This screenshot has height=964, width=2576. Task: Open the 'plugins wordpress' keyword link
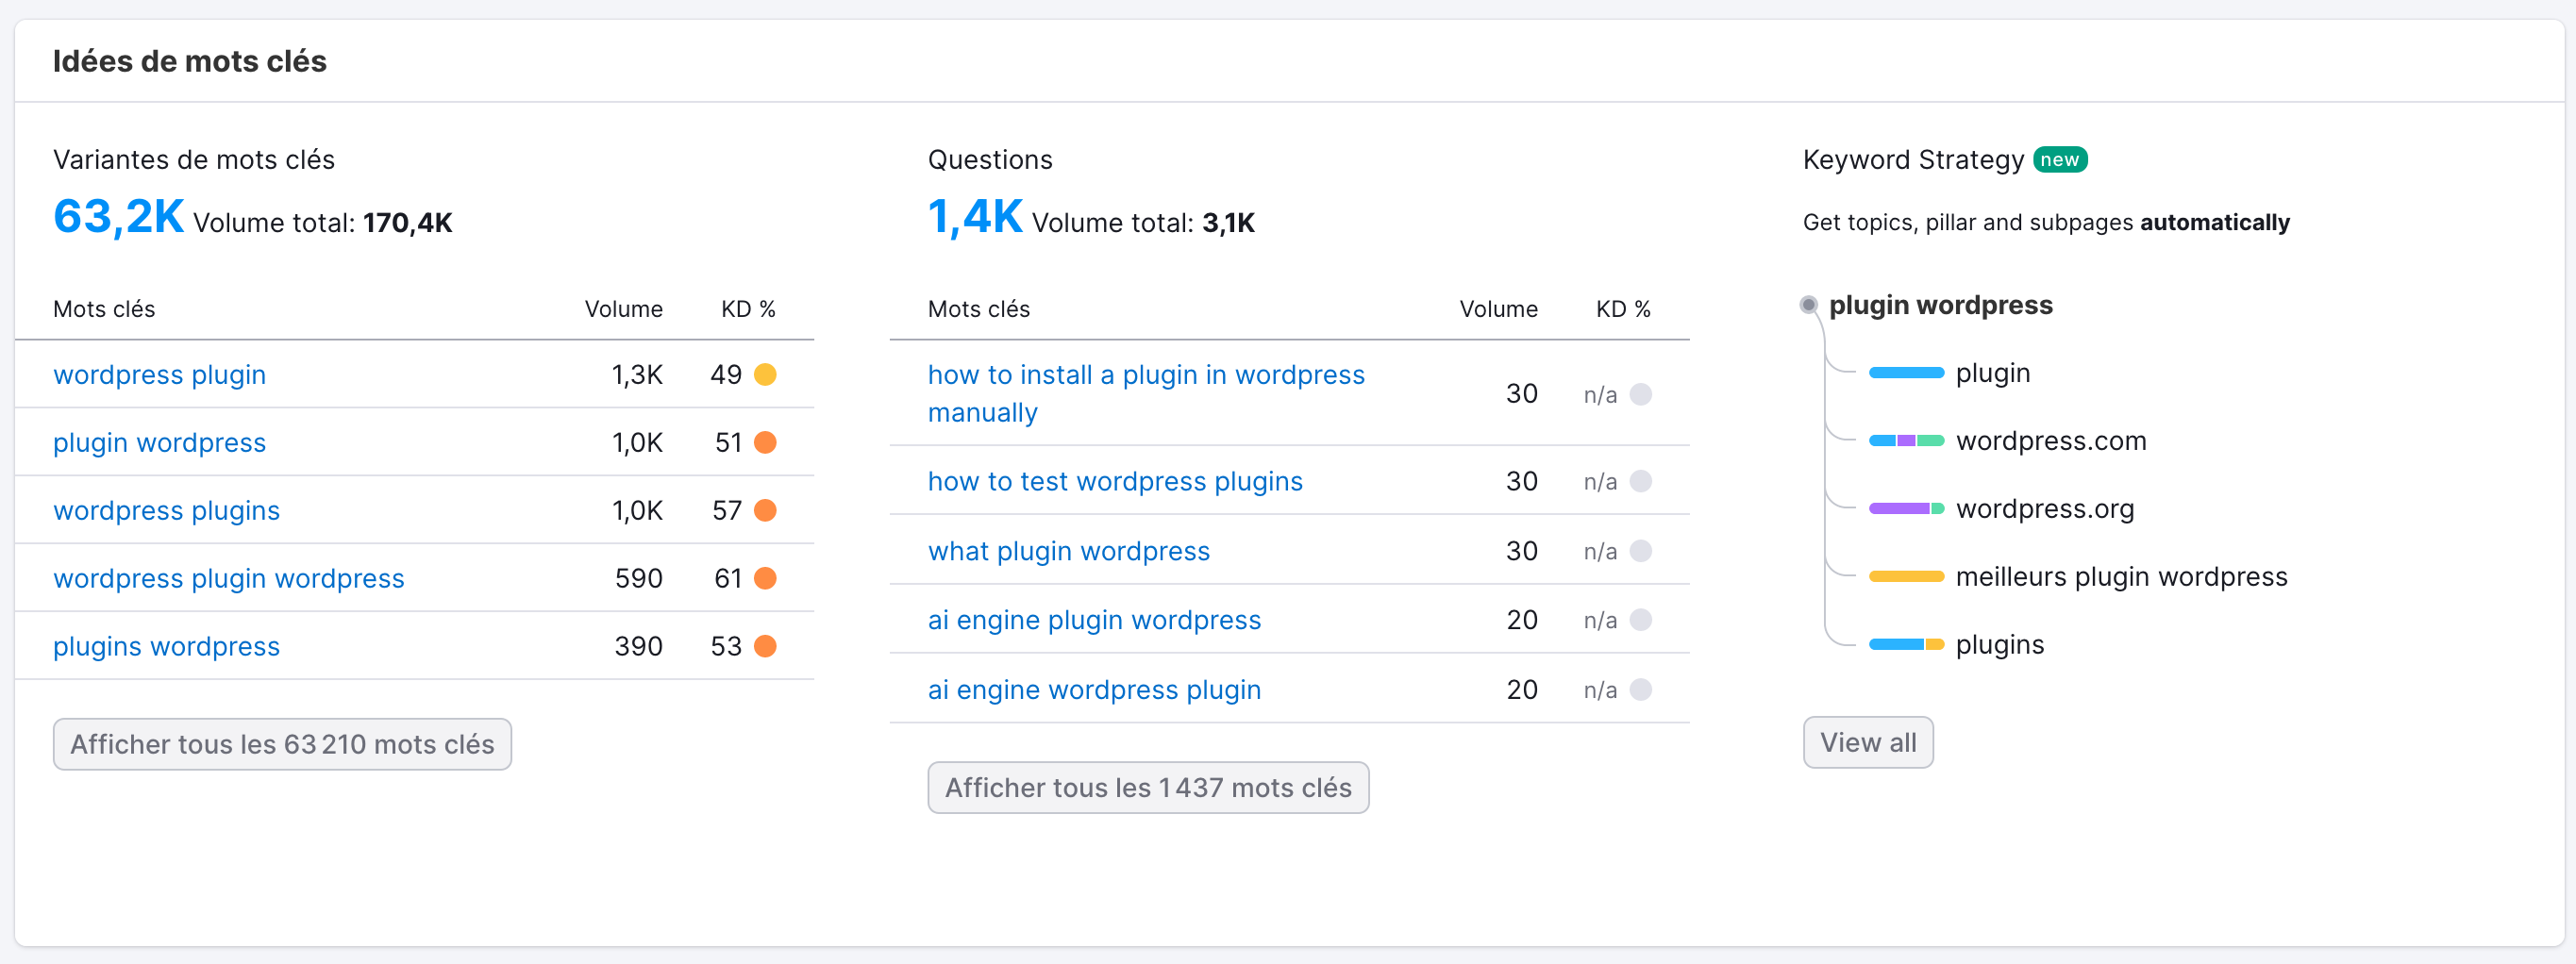[166, 646]
